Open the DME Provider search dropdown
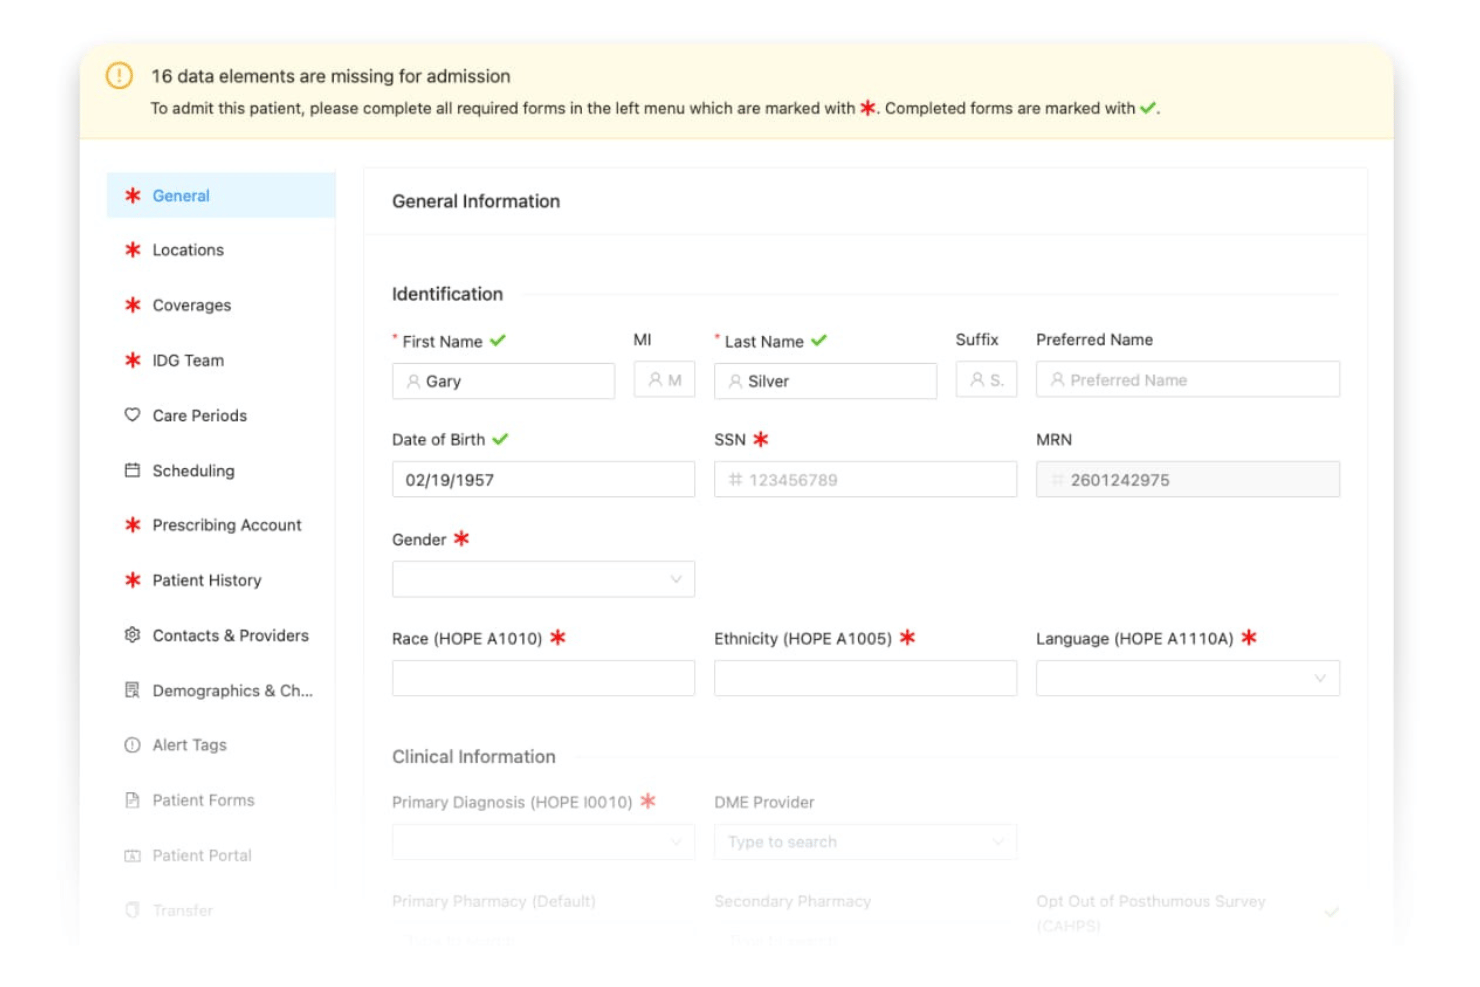Image resolution: width=1480 pixels, height=987 pixels. tap(865, 842)
